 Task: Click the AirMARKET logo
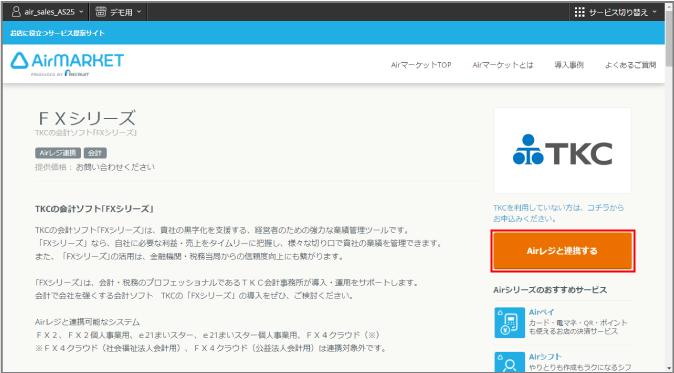click(x=67, y=64)
